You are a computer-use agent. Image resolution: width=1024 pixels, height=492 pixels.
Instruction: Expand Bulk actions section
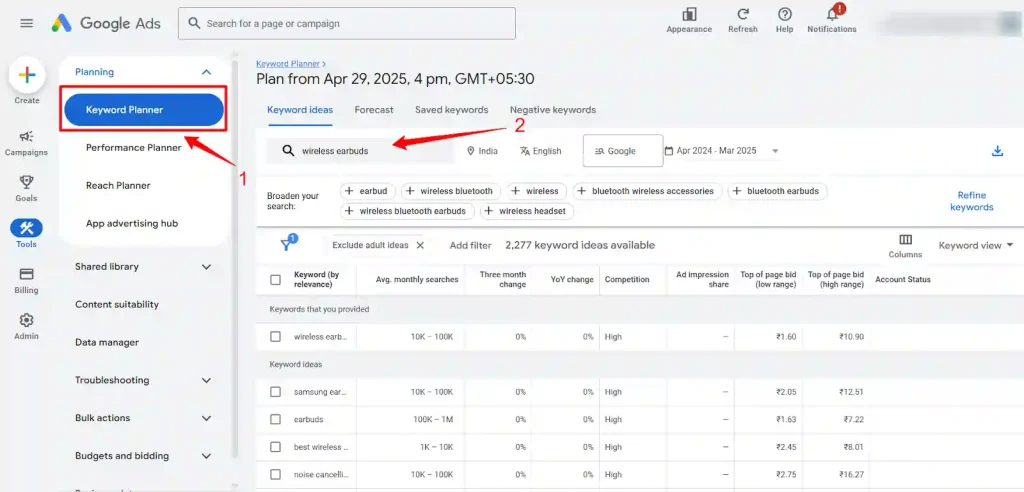(x=206, y=418)
